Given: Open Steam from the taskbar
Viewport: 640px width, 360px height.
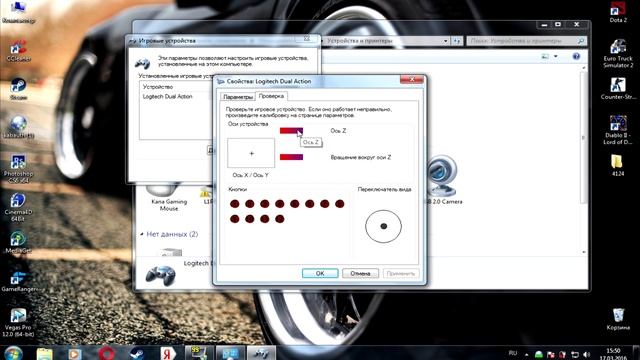Looking at the screenshot, I should (x=136, y=353).
